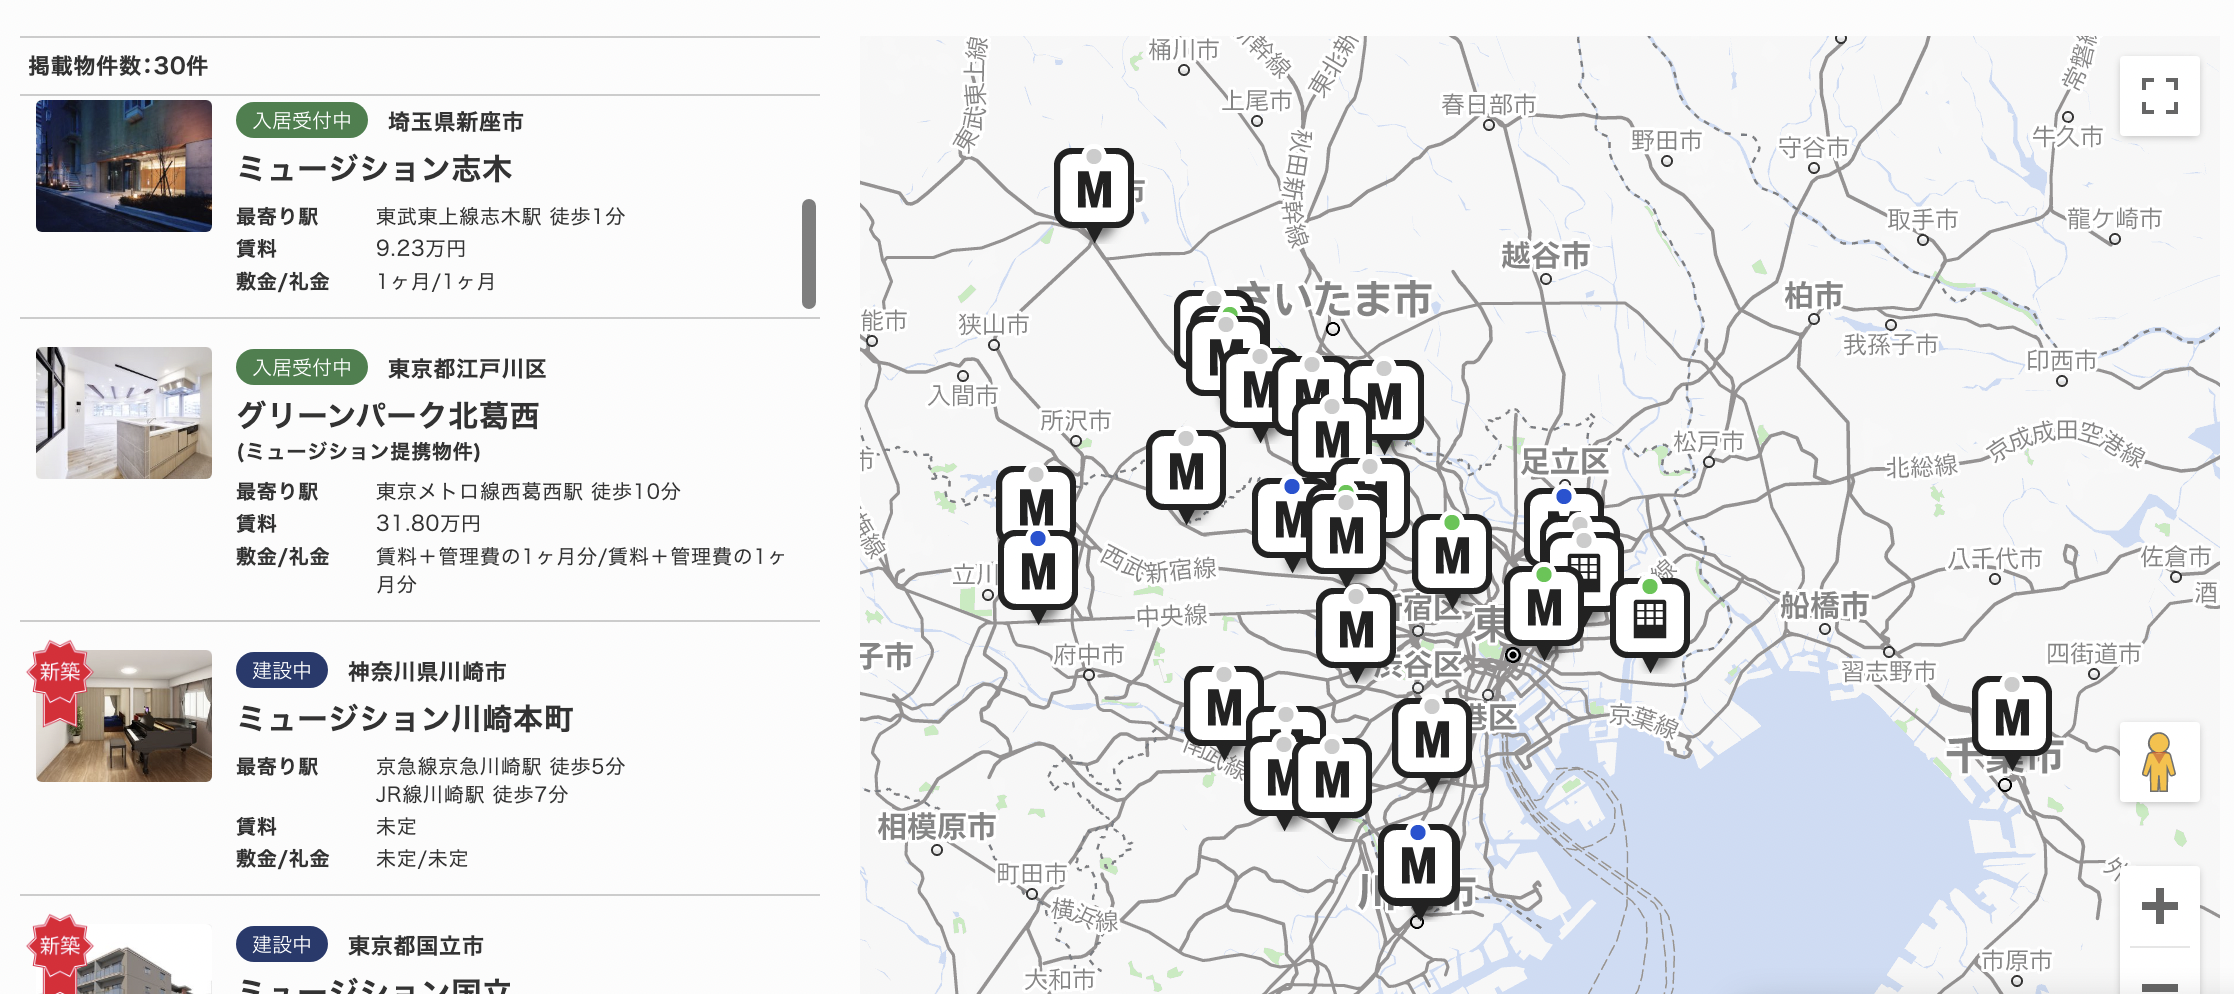The height and width of the screenshot is (994, 2234).
Task: Open the ミュージション志木 listing title
Action: tap(374, 169)
